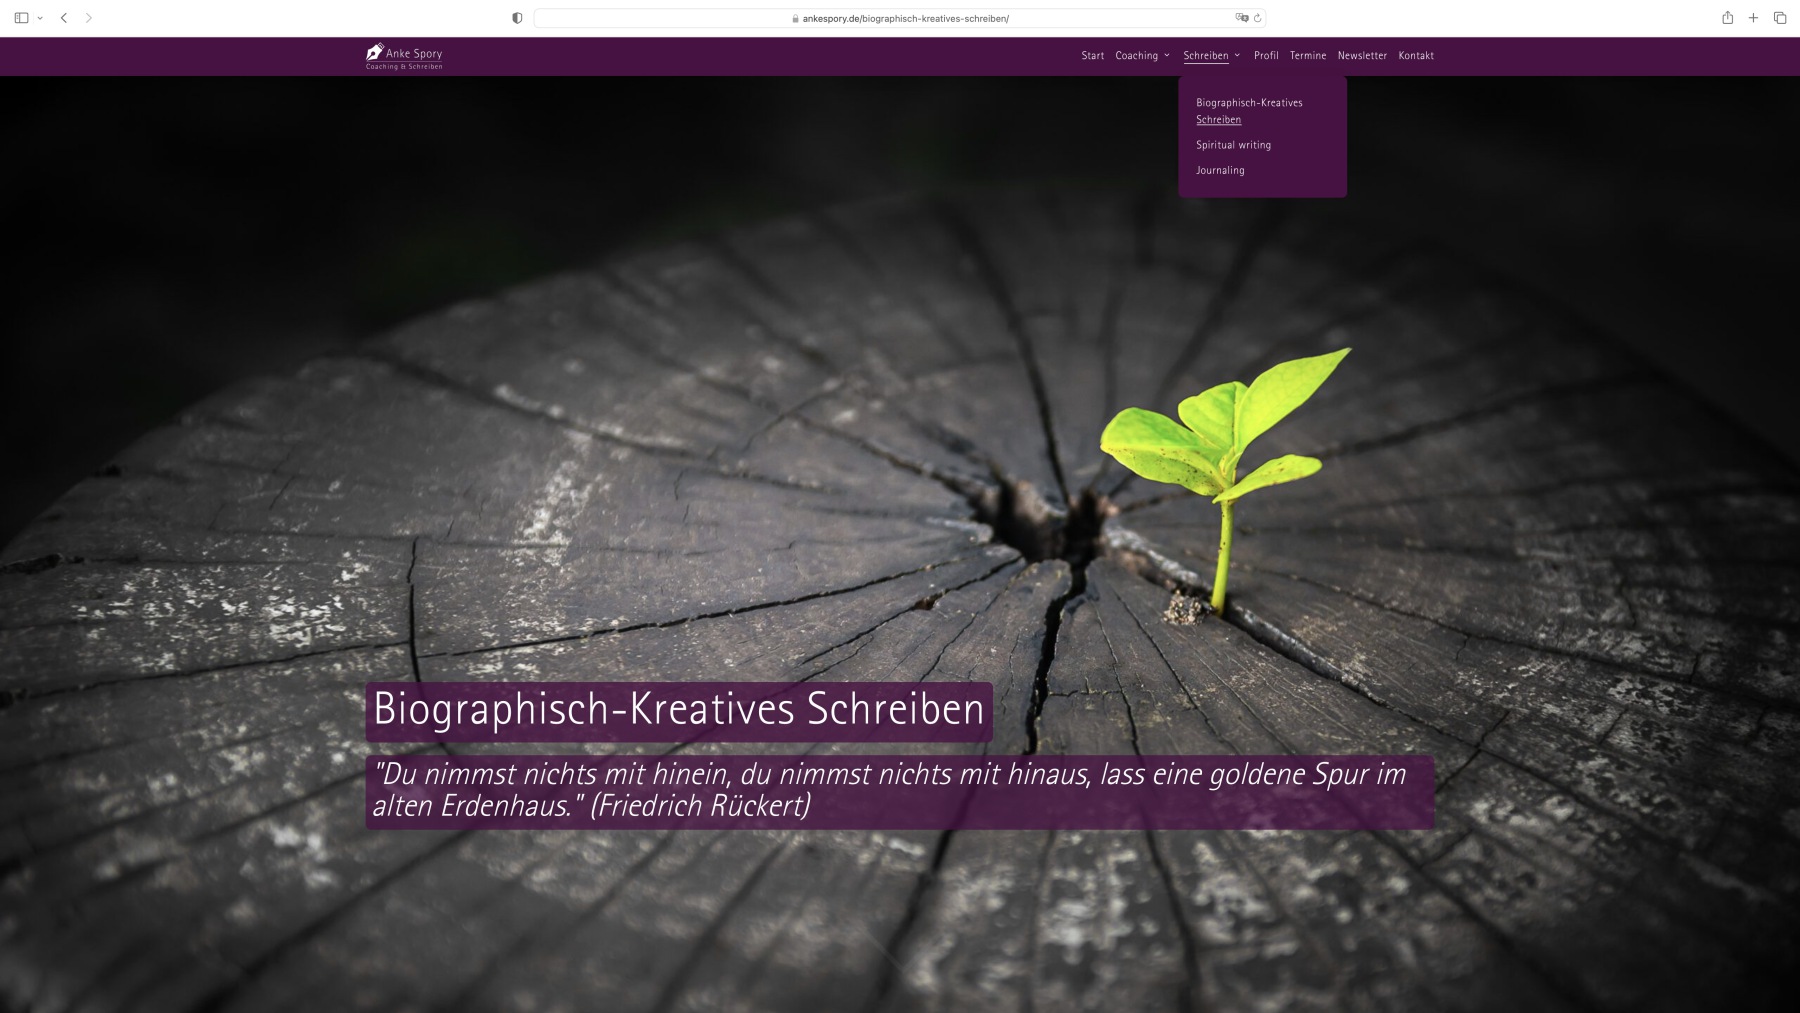Open the Share menu icon
The height and width of the screenshot is (1013, 1800).
coord(1727,18)
